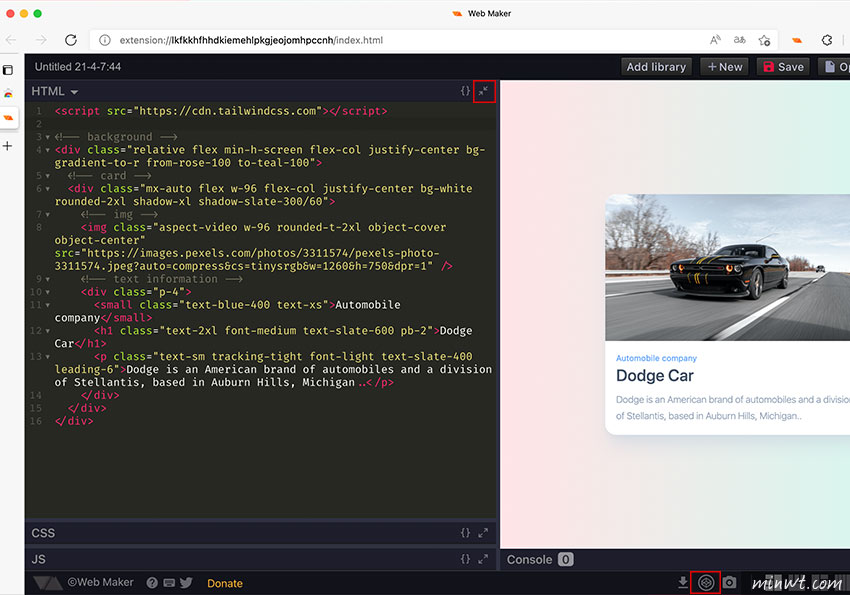Fold the p-4 div at line 10
This screenshot has height=595, width=850.
tap(48, 293)
